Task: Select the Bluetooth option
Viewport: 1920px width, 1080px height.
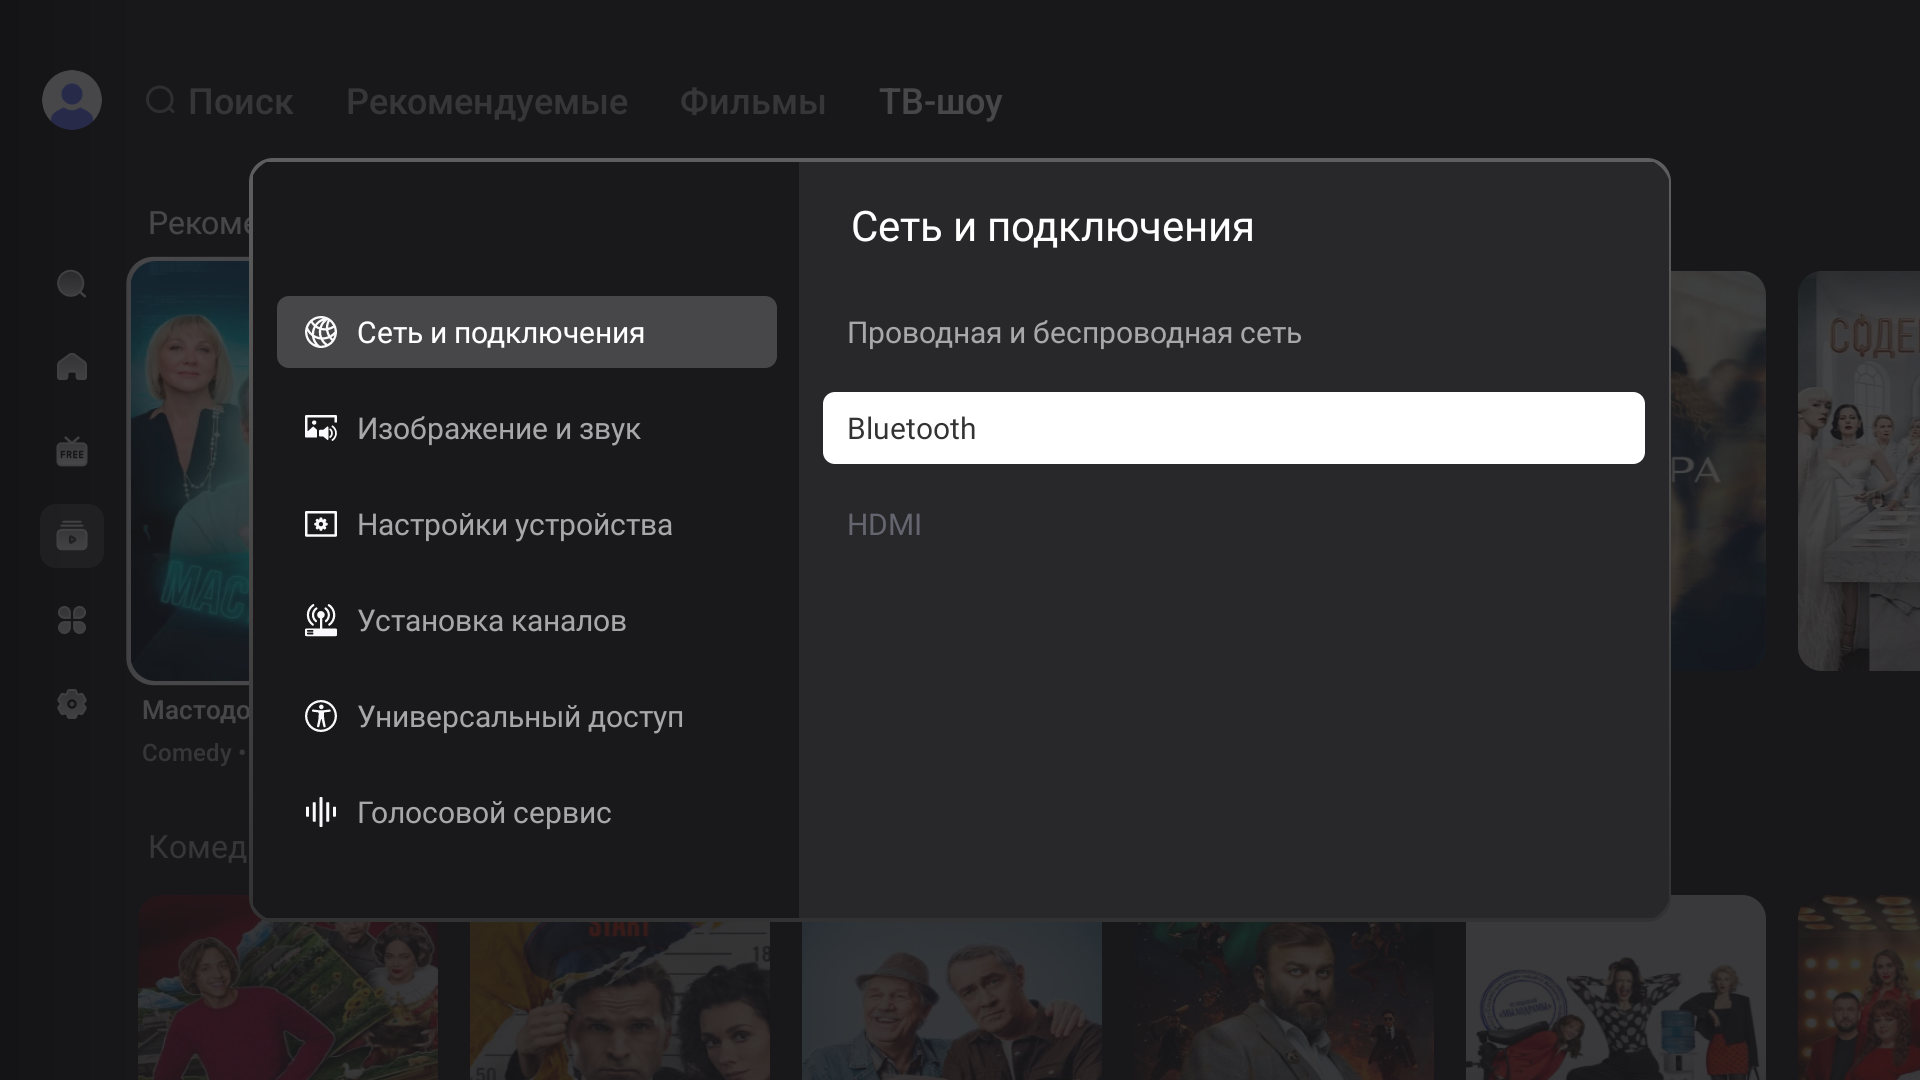Action: 1233,428
